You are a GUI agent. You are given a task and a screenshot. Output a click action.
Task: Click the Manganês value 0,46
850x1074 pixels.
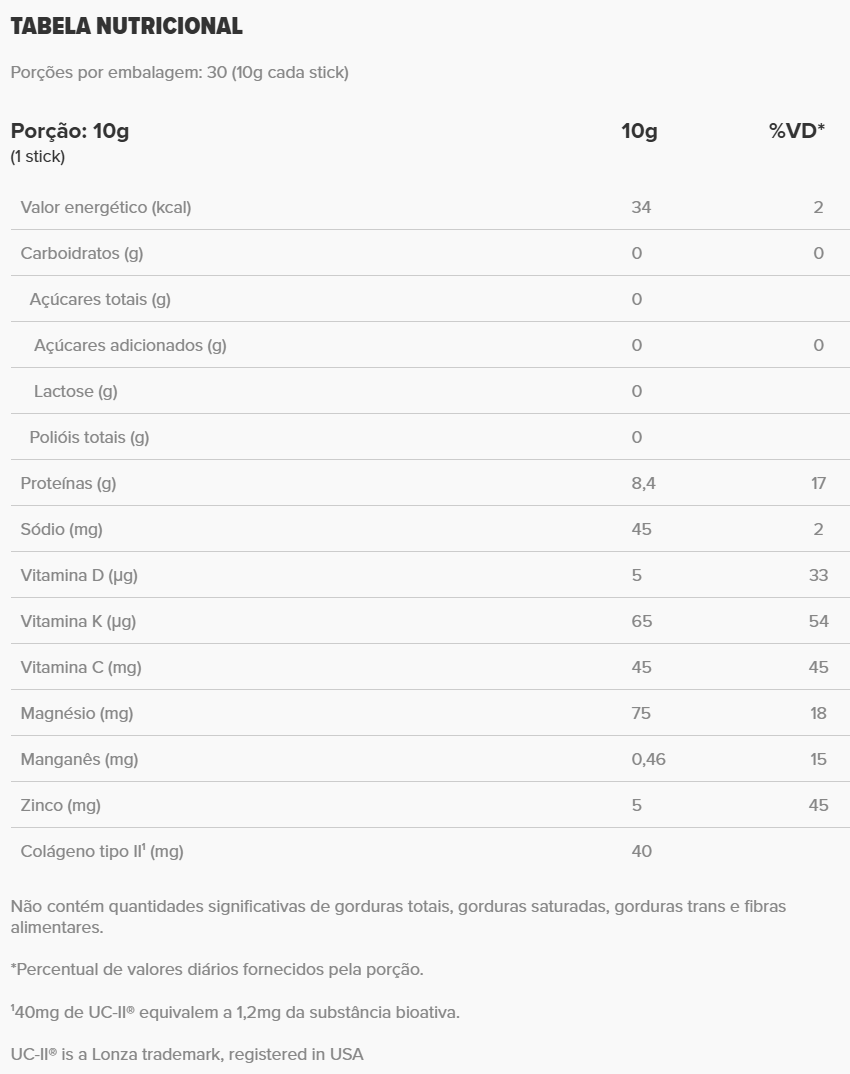point(649,759)
